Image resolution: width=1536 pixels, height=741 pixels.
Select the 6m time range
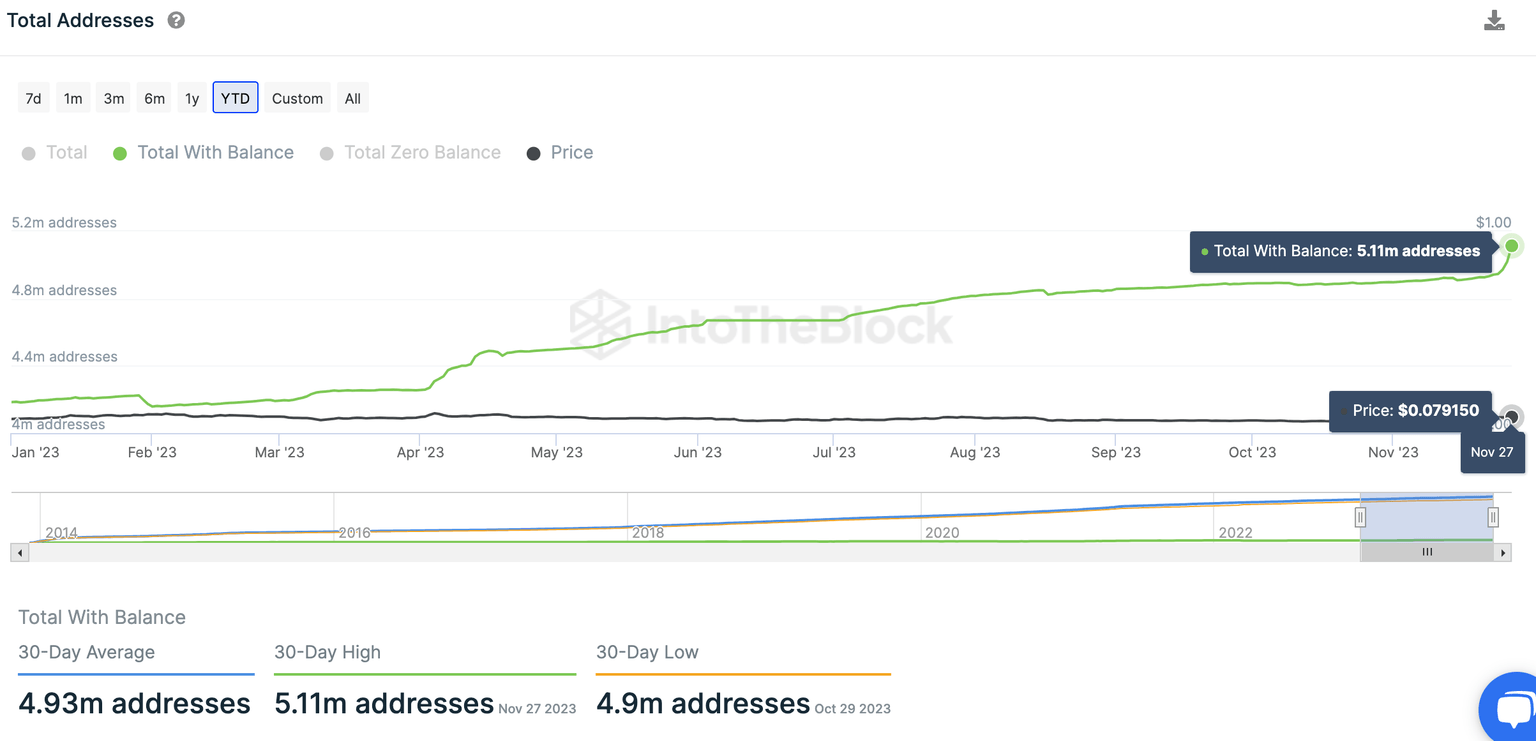(154, 97)
